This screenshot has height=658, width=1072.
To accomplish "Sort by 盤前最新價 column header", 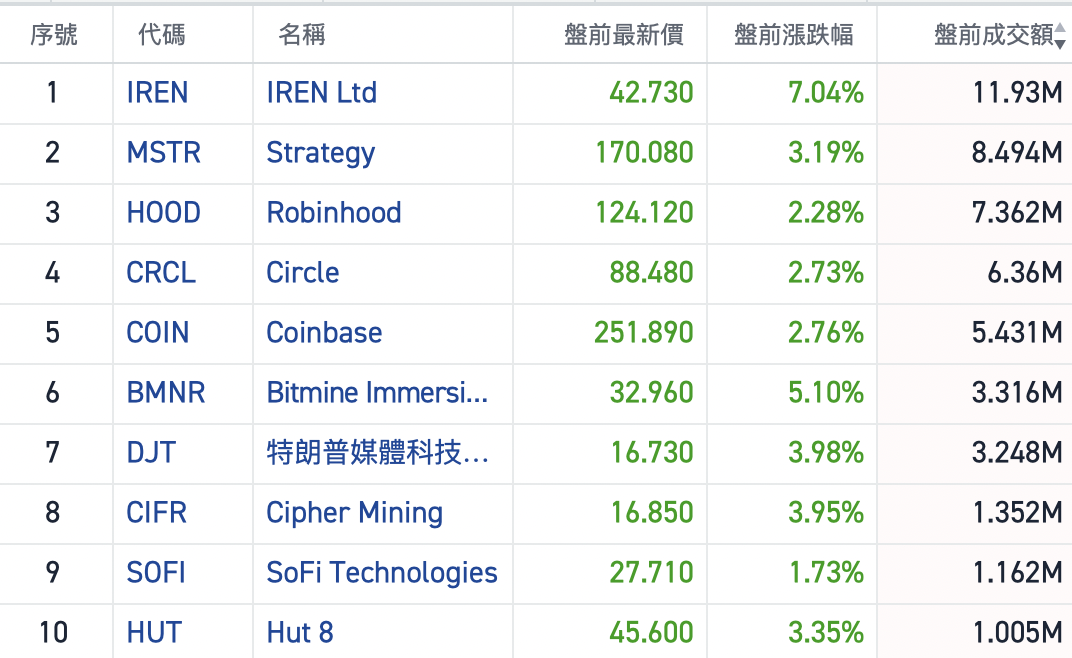I will [623, 36].
